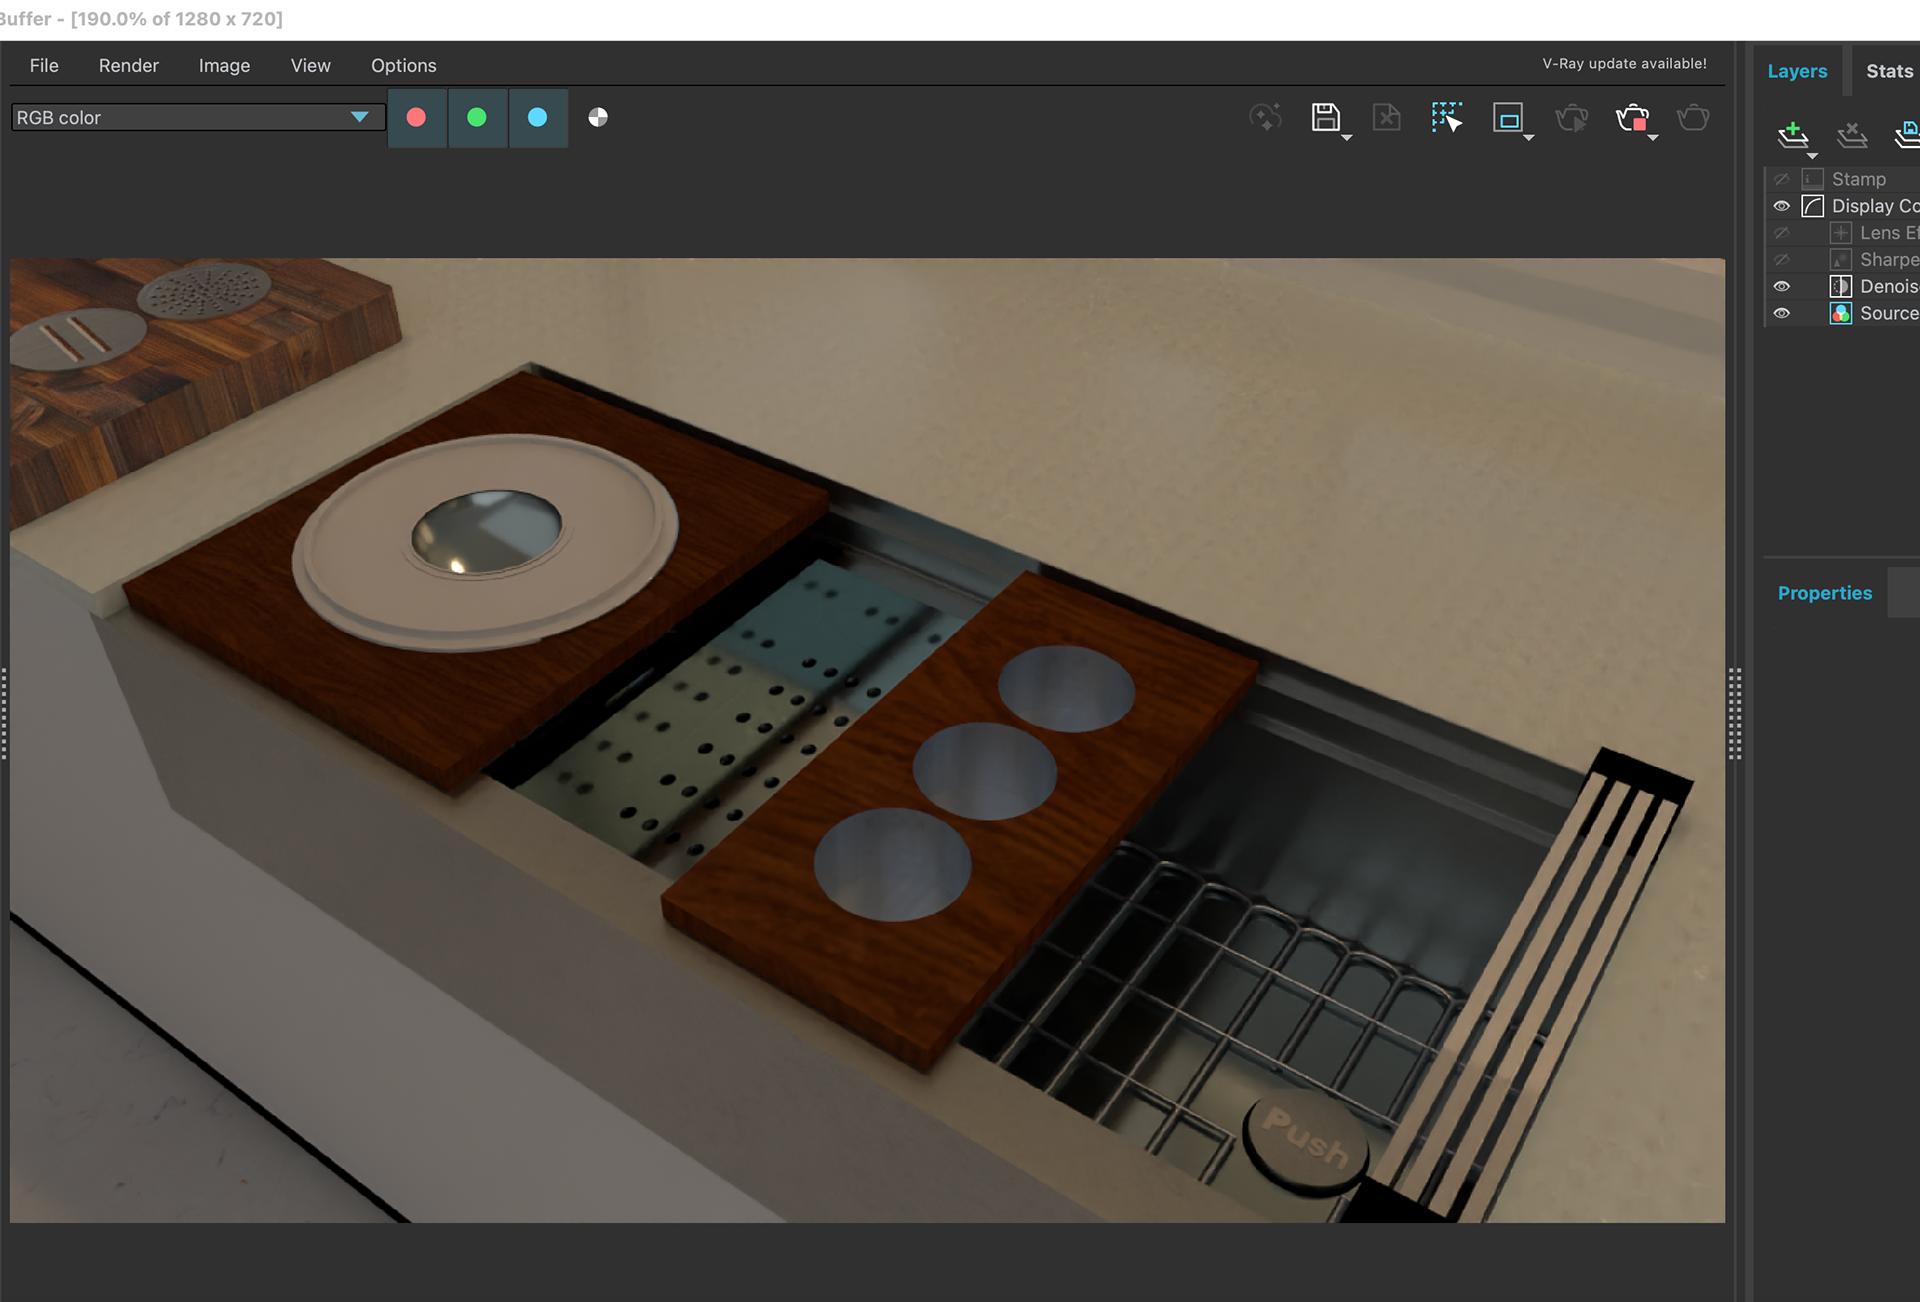Switch to the Stats tab

coord(1889,71)
